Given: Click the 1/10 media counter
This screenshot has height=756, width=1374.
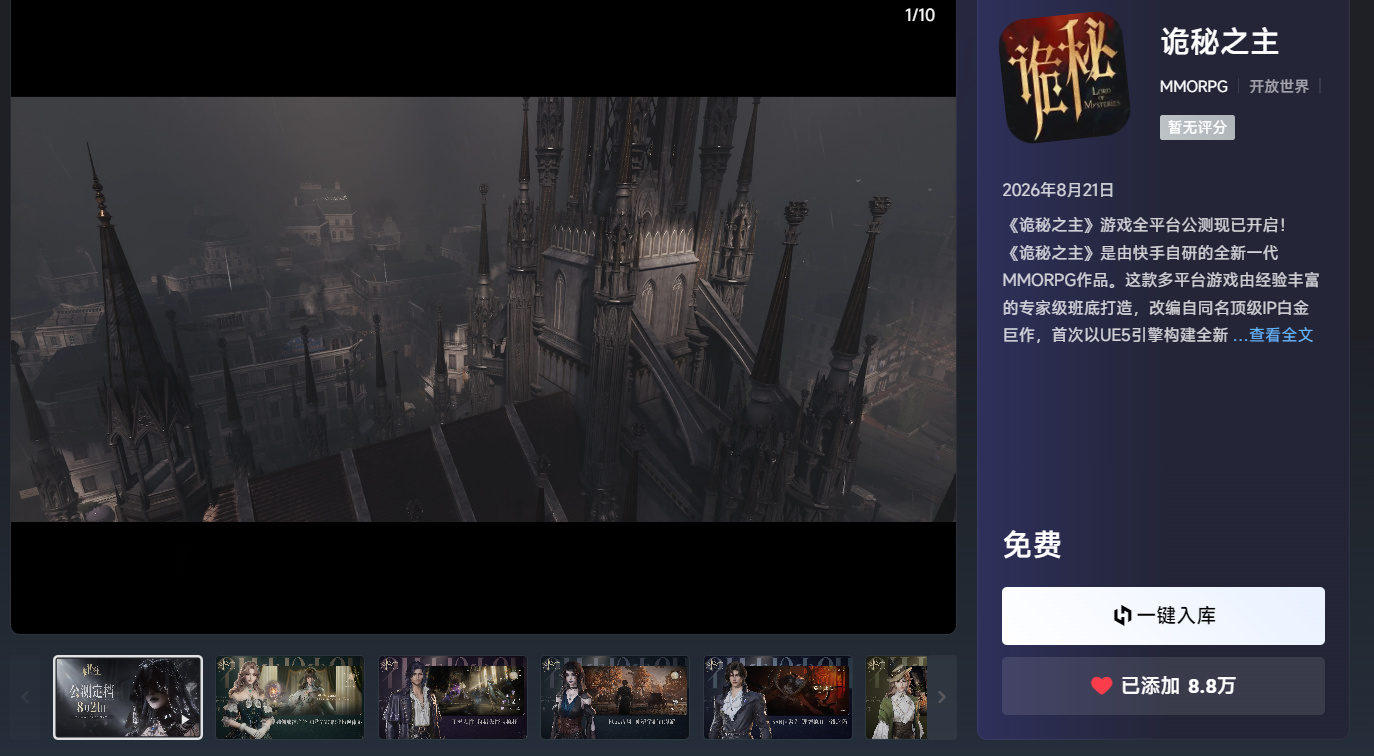Looking at the screenshot, I should 920,15.
